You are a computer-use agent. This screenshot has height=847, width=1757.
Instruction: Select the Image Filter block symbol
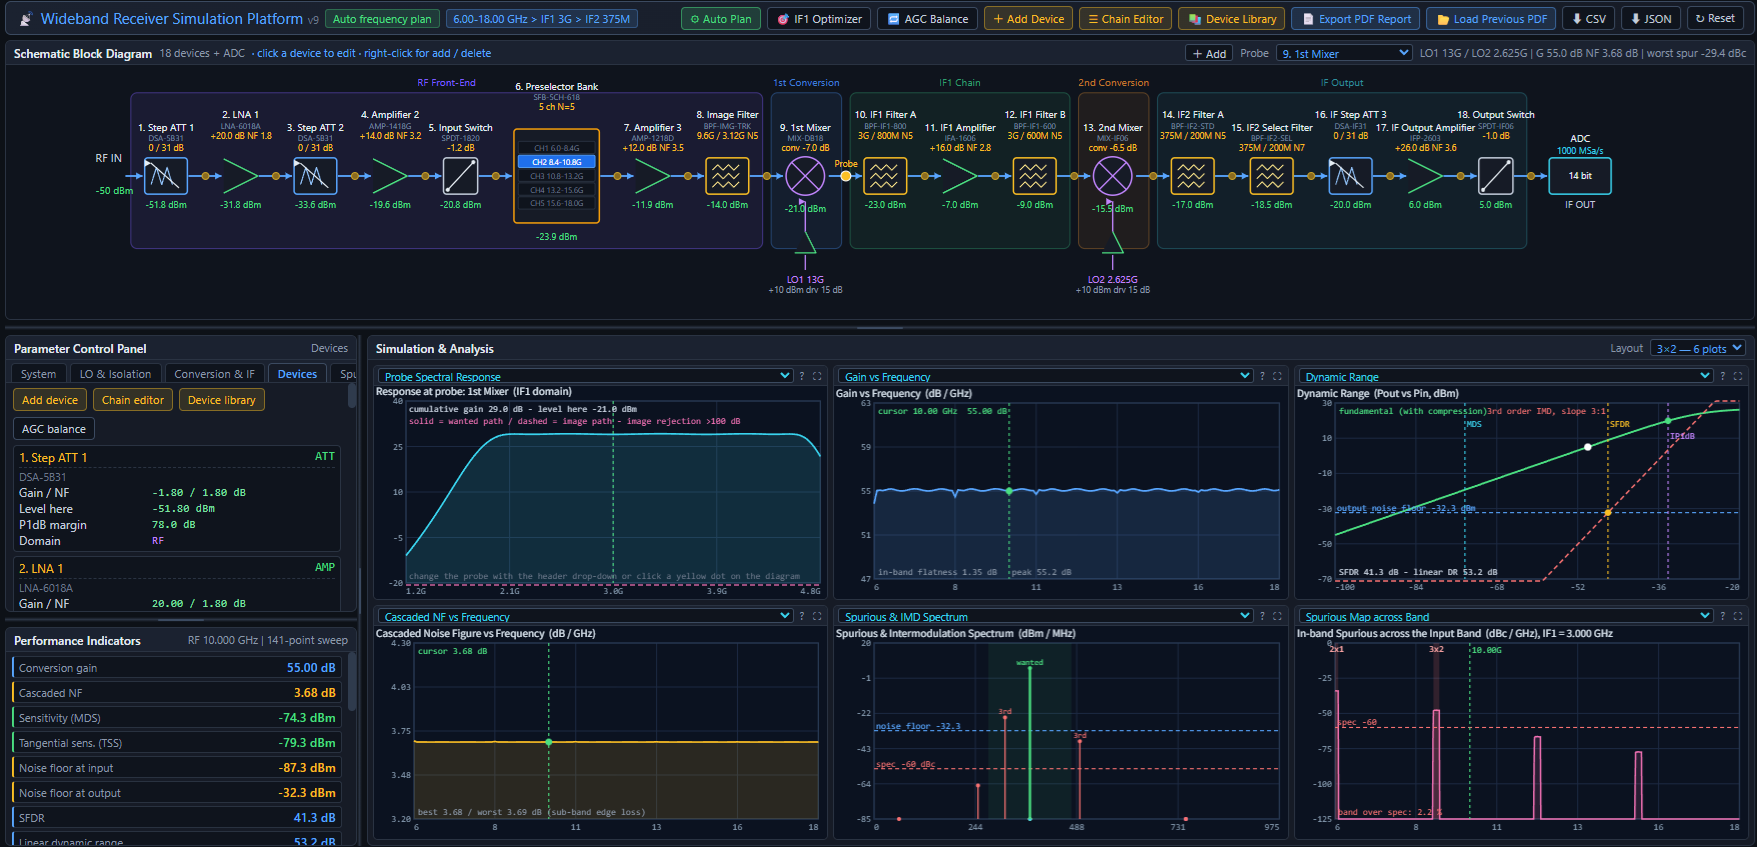pos(727,176)
